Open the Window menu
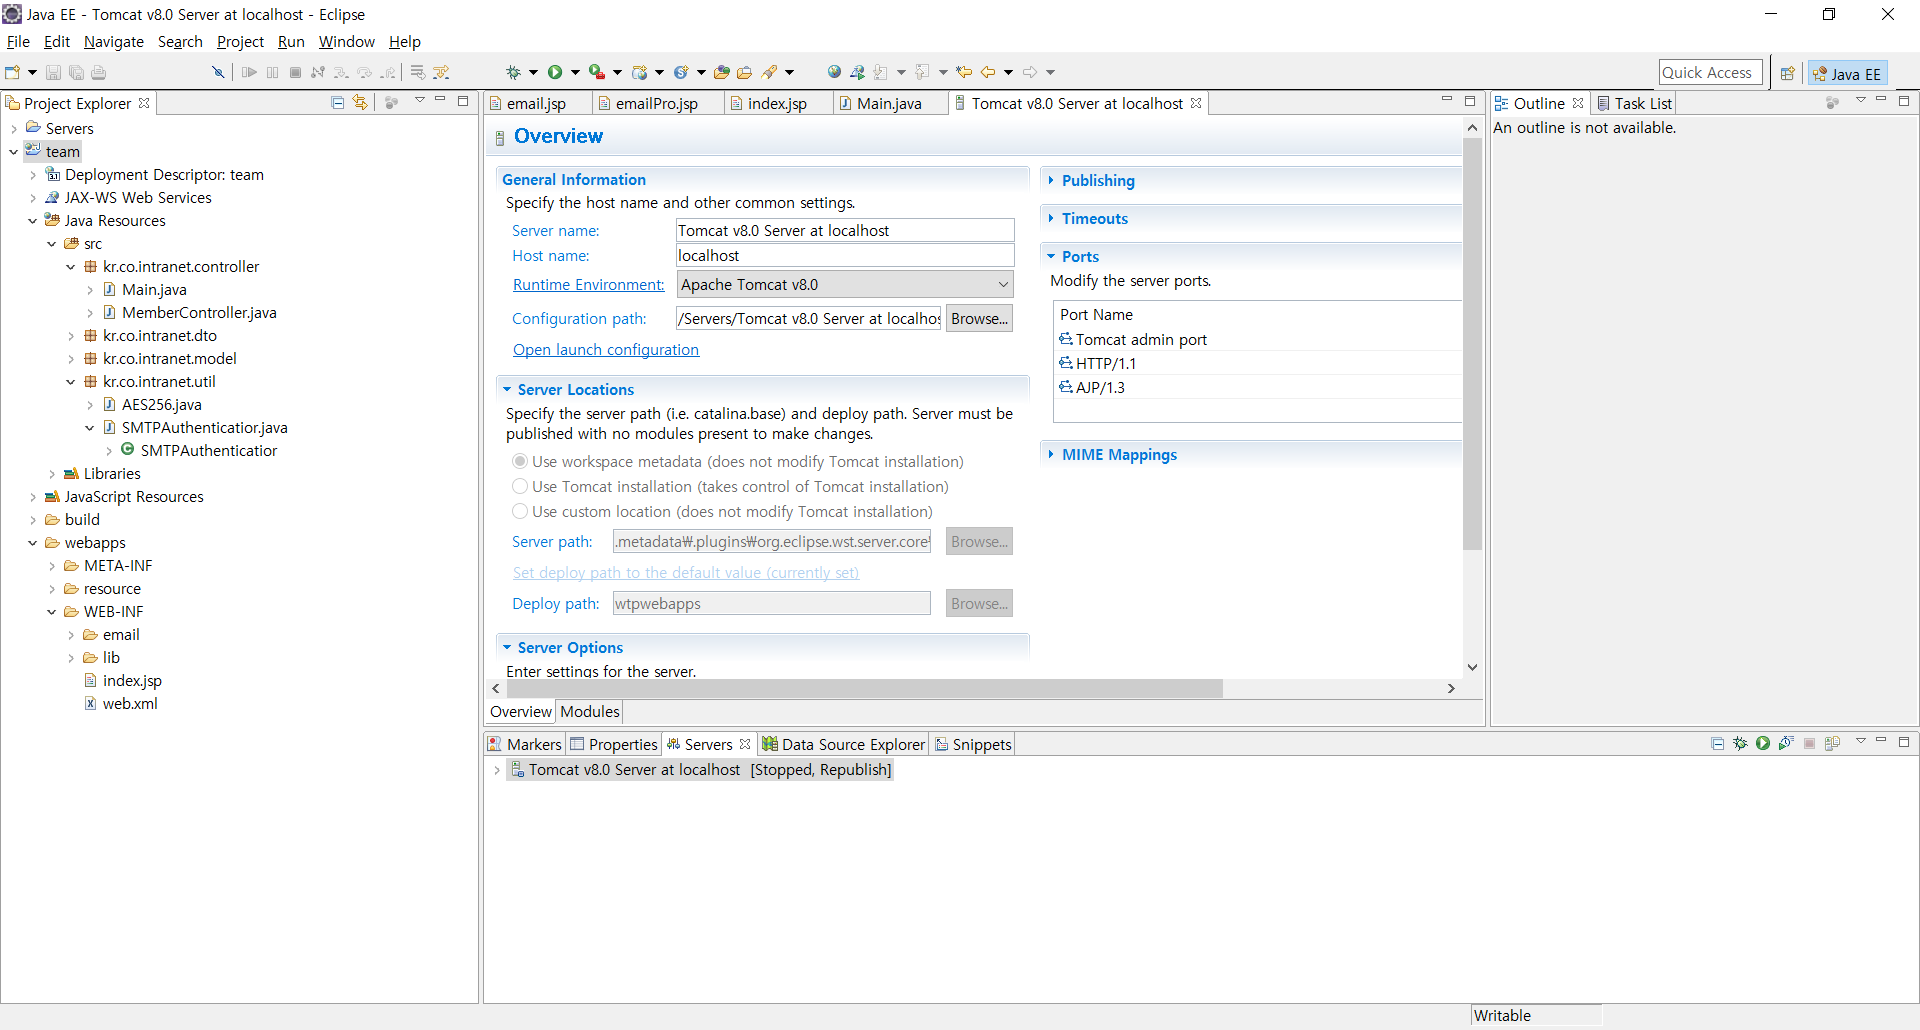The image size is (1920, 1030). point(346,42)
